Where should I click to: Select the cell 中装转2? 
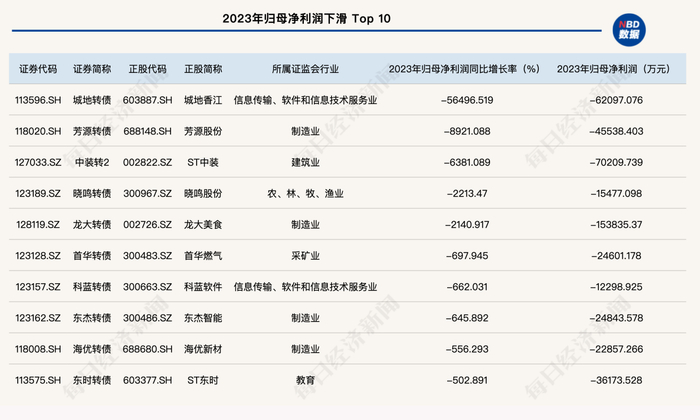[x=92, y=162]
